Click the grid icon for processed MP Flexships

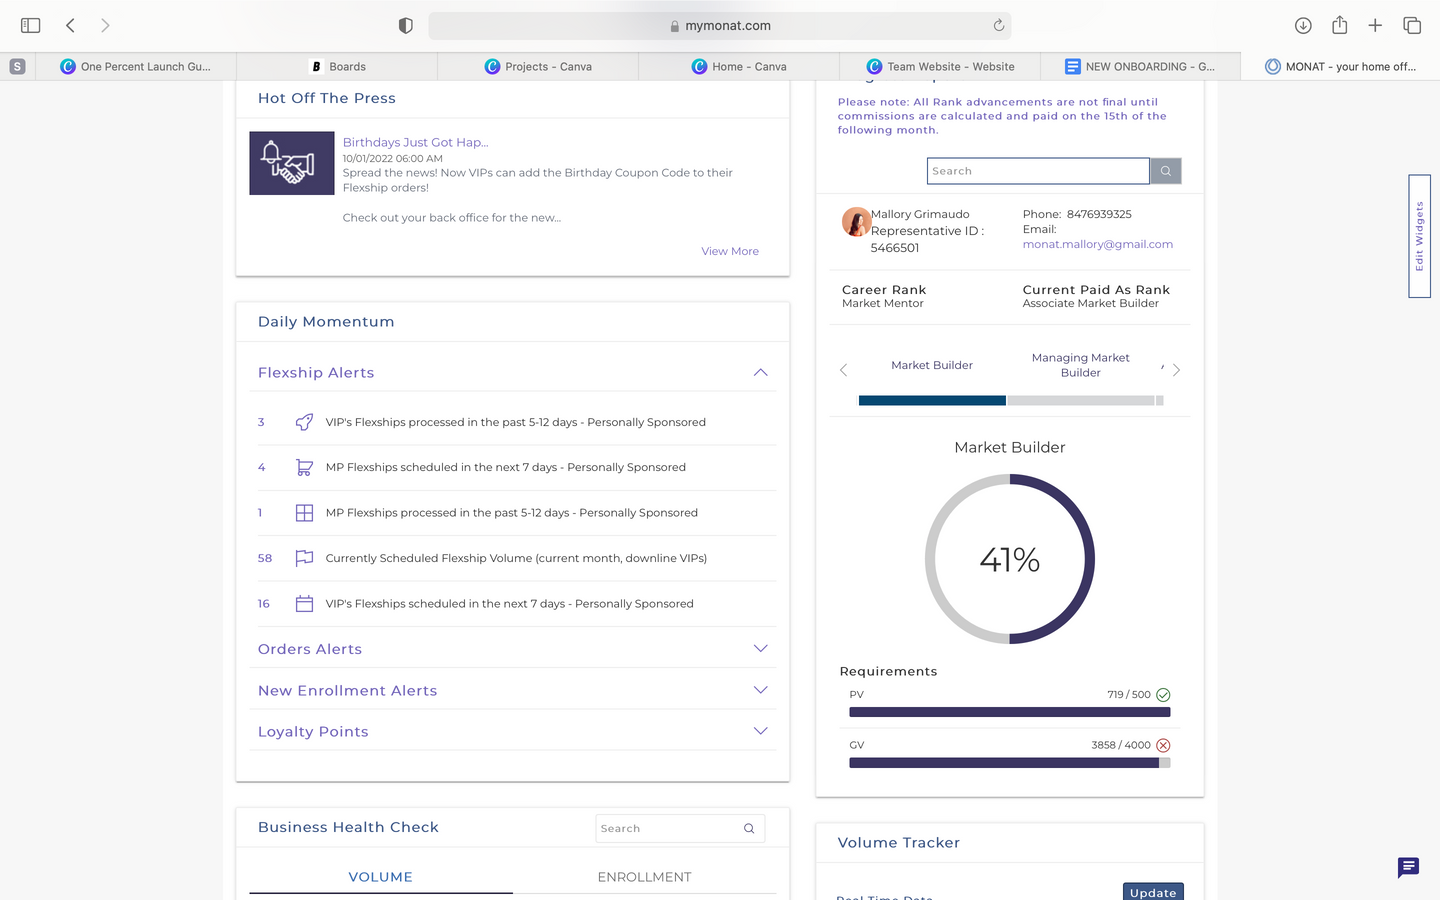tap(304, 513)
